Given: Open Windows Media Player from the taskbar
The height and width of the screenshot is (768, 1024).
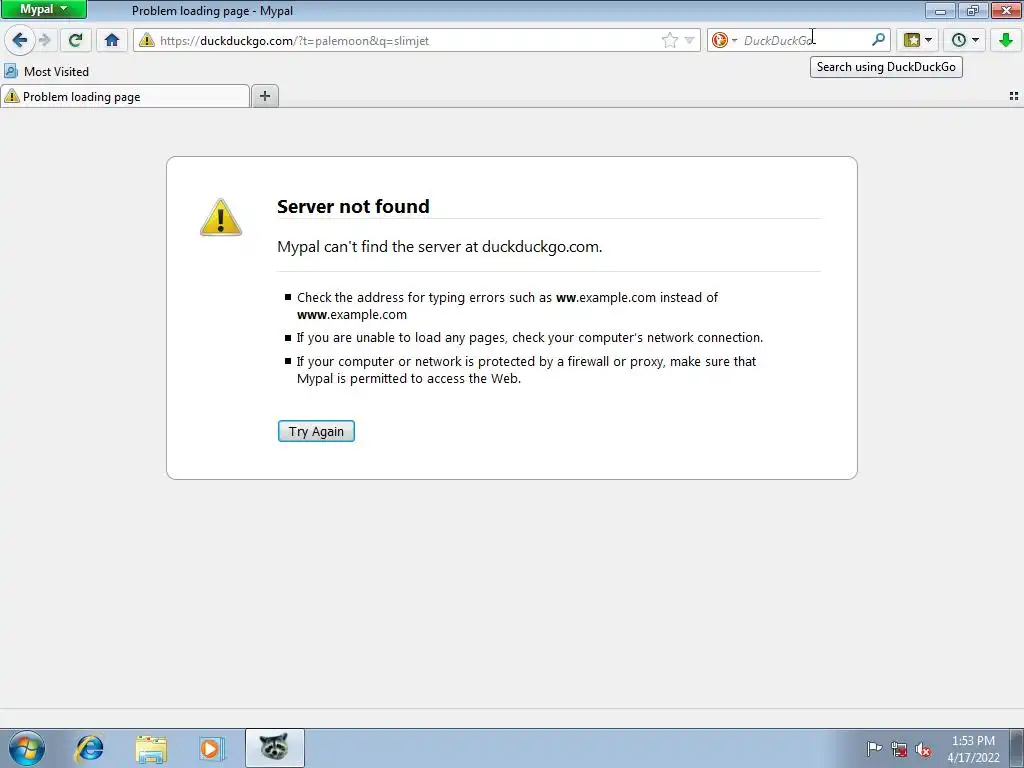Looking at the screenshot, I should point(212,748).
